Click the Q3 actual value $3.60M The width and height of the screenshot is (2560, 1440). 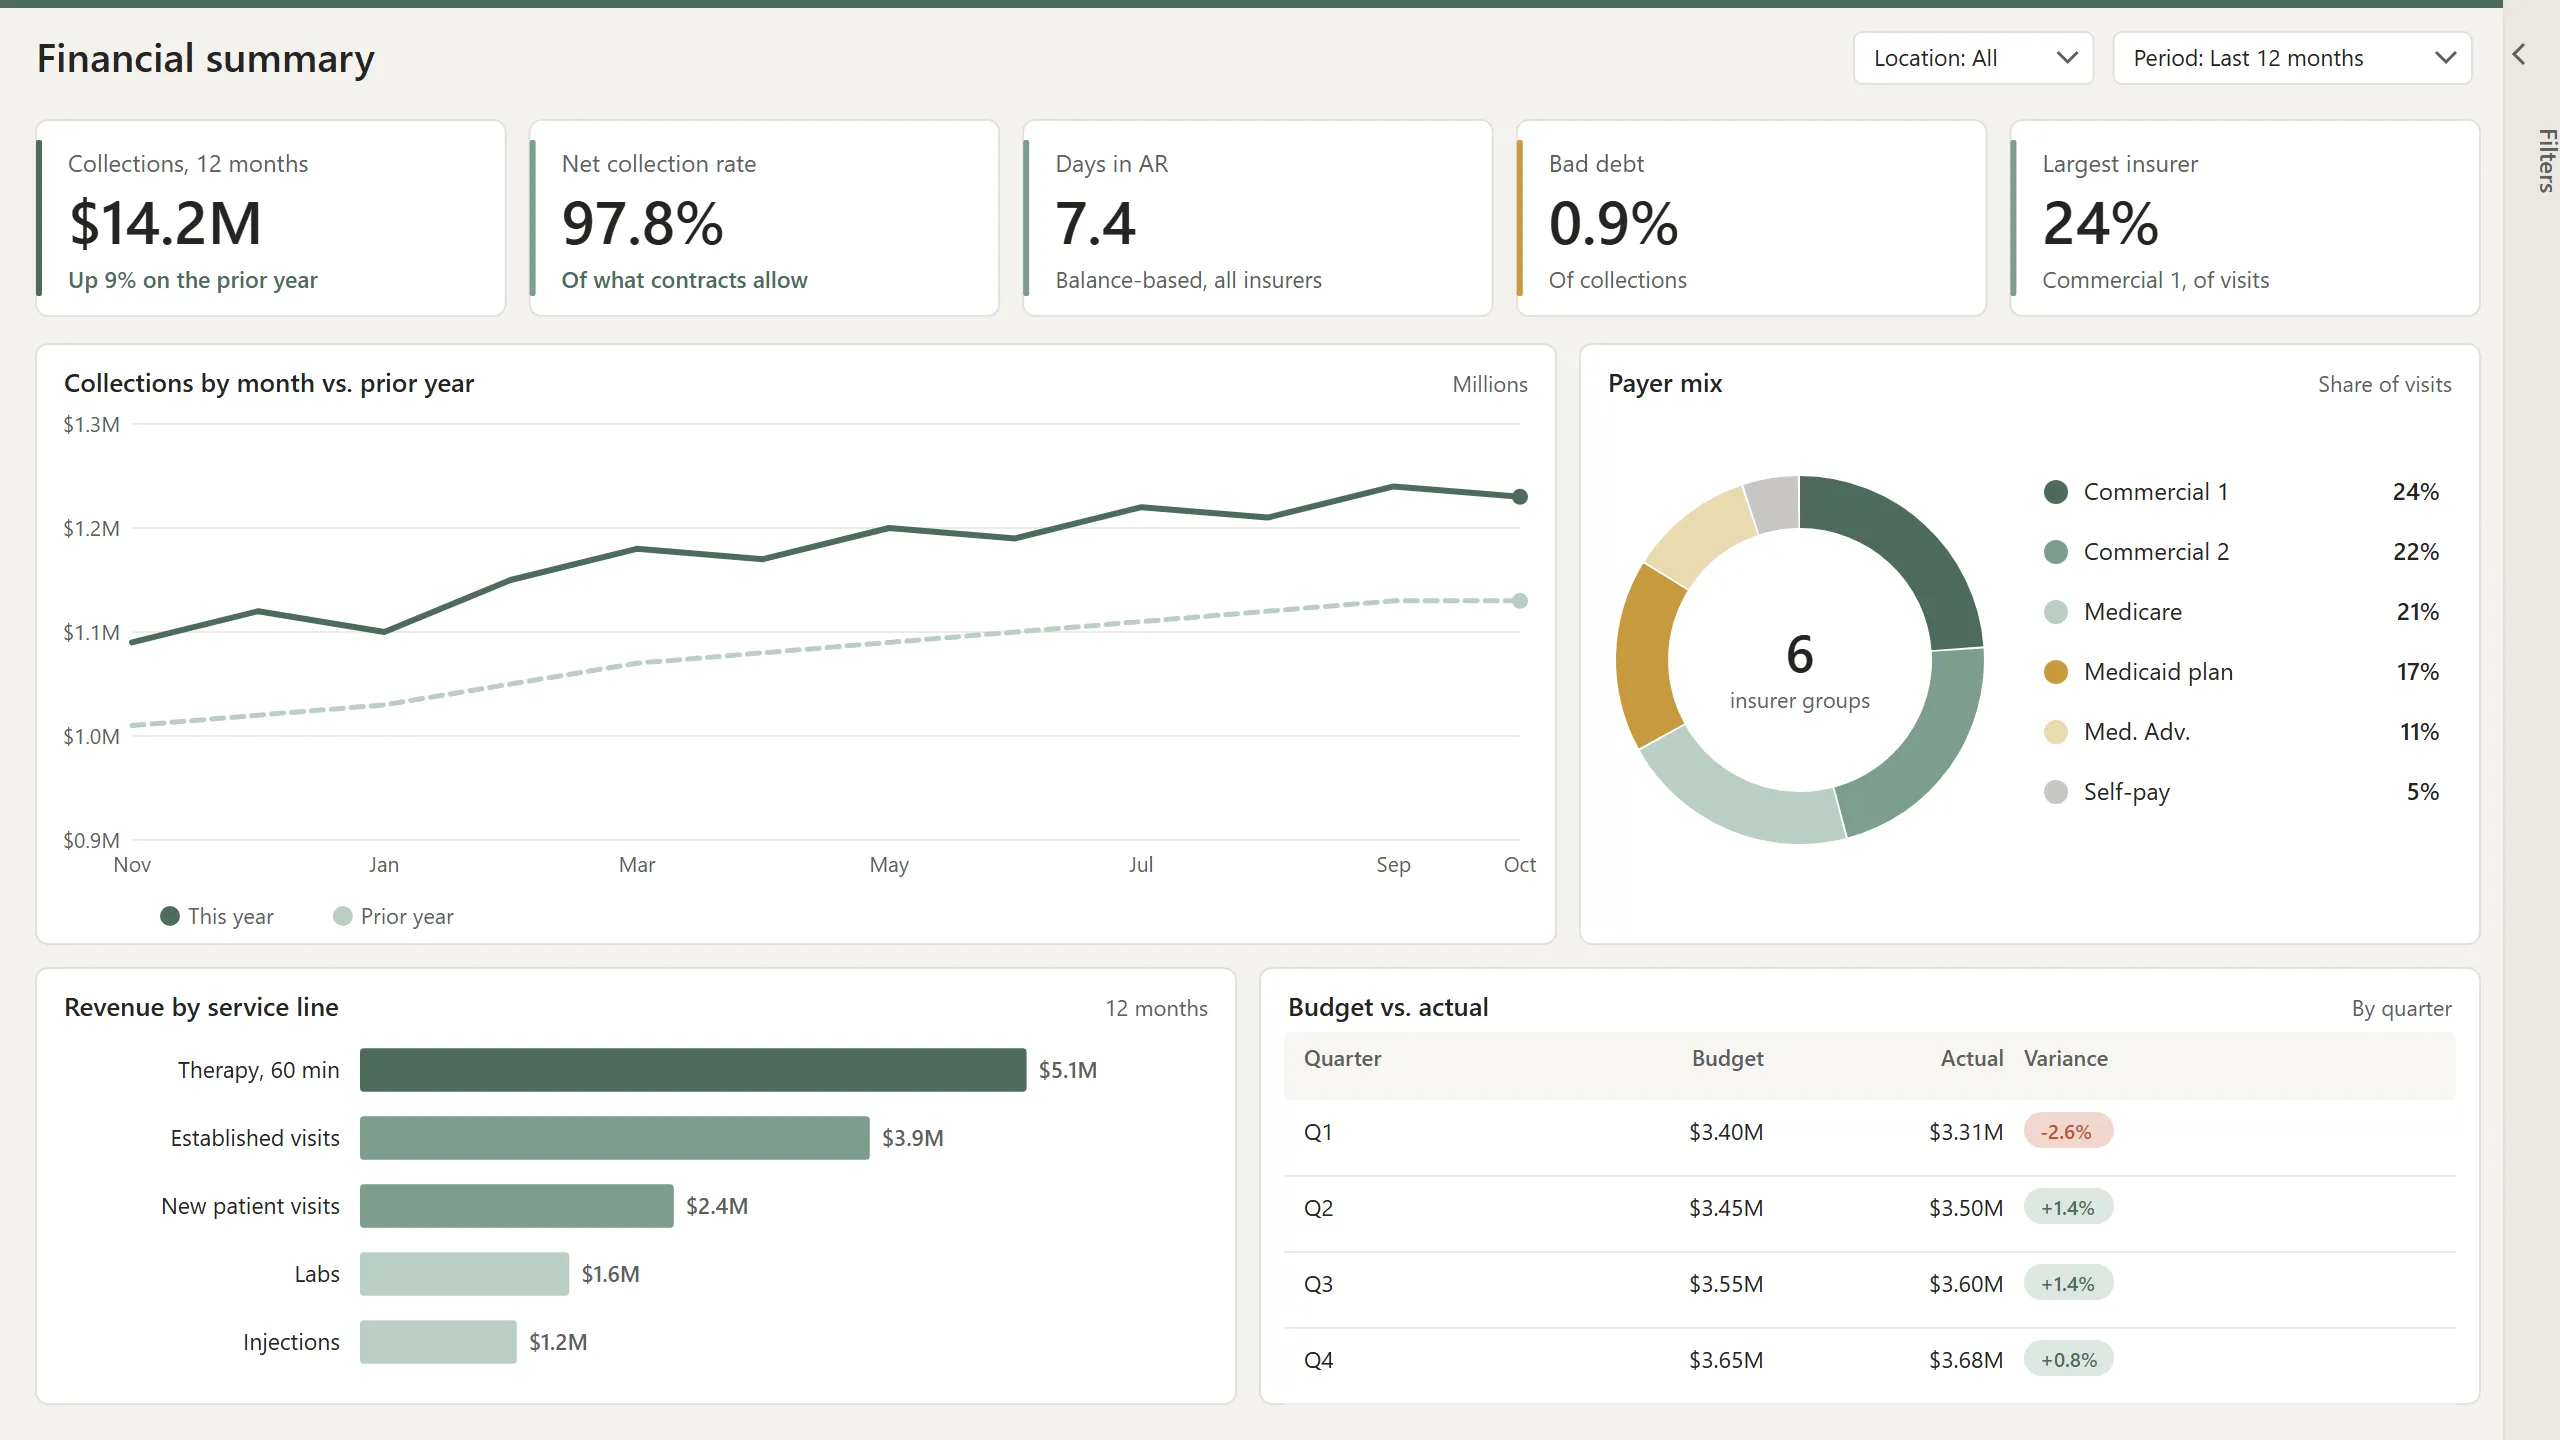point(1965,1284)
